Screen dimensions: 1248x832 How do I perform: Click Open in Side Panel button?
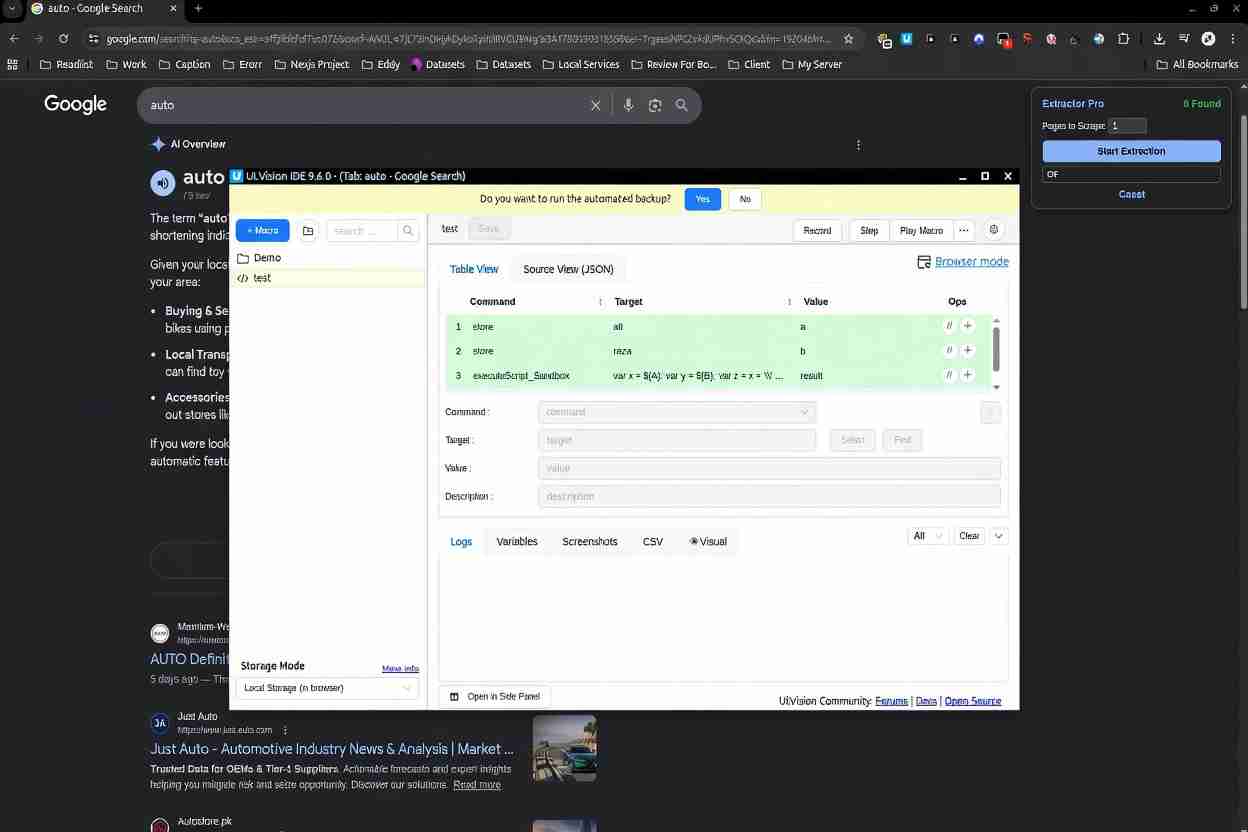pos(495,696)
